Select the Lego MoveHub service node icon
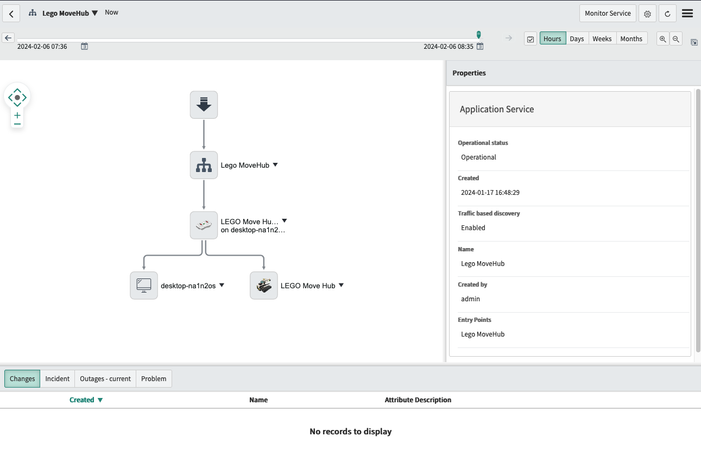The height and width of the screenshot is (450, 701). (x=204, y=165)
